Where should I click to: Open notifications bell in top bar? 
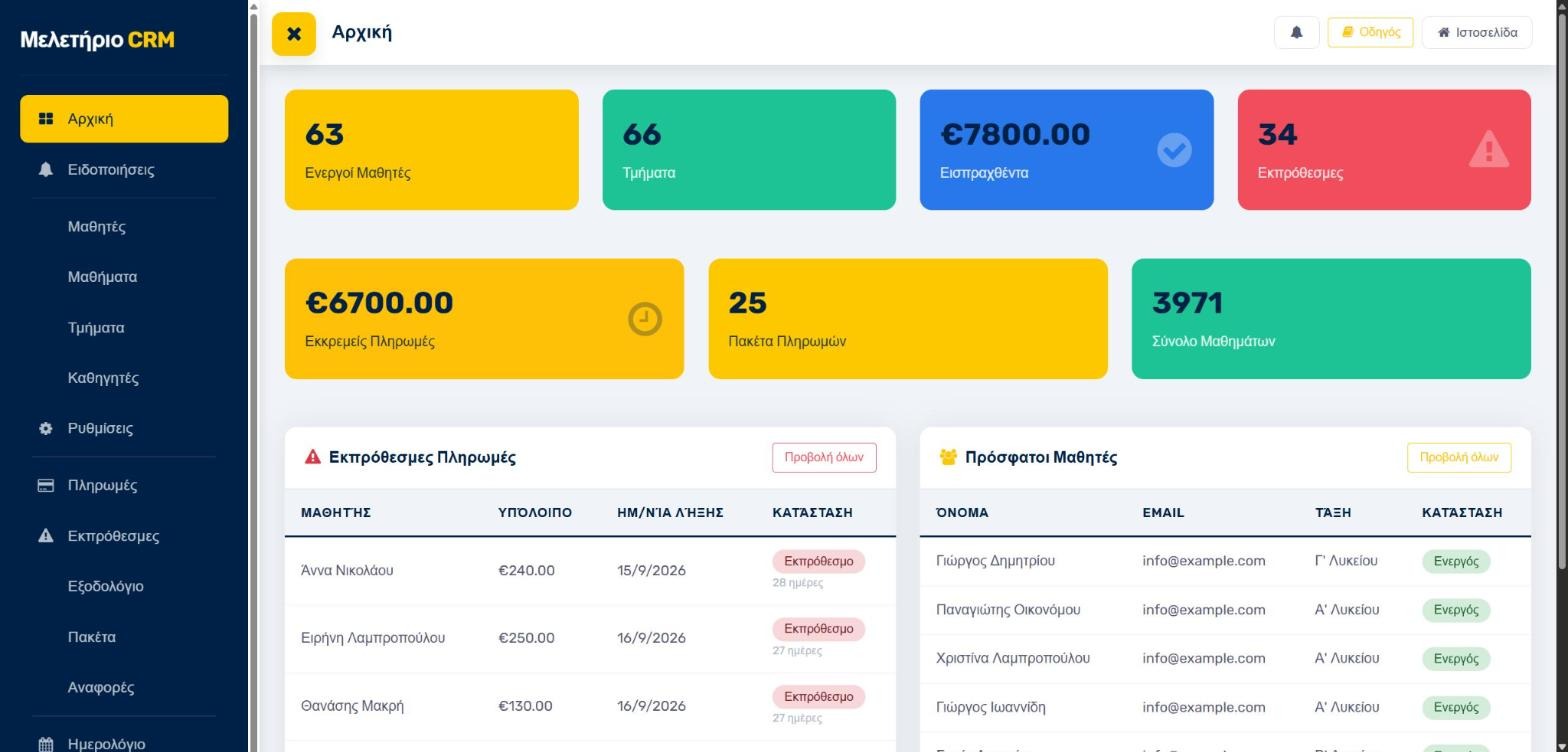click(x=1297, y=32)
